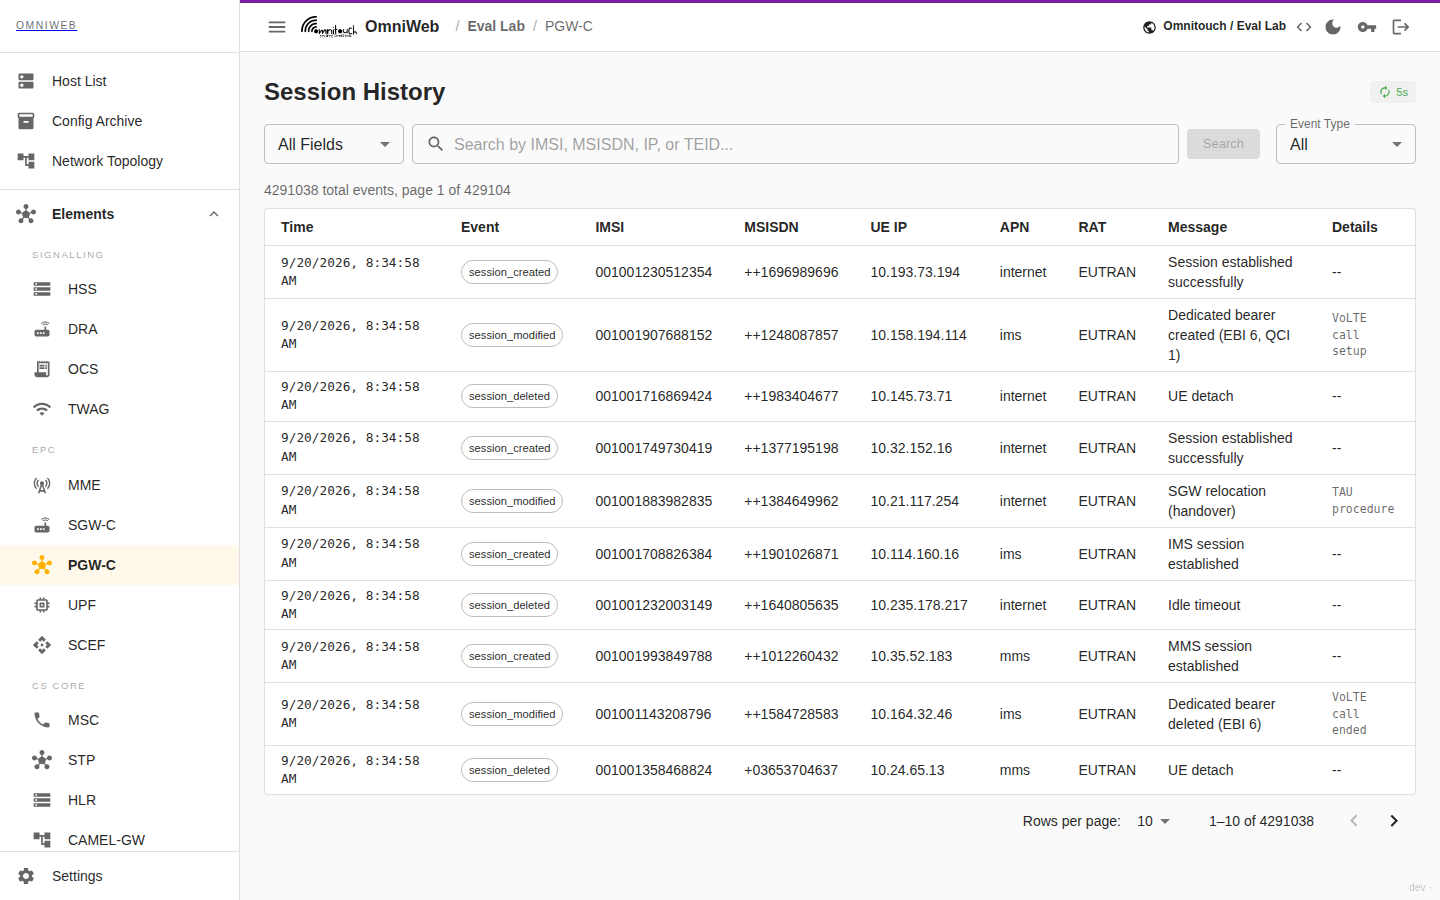Click the Eval Lab breadcrumb
The width and height of the screenshot is (1440, 900).
[496, 26]
